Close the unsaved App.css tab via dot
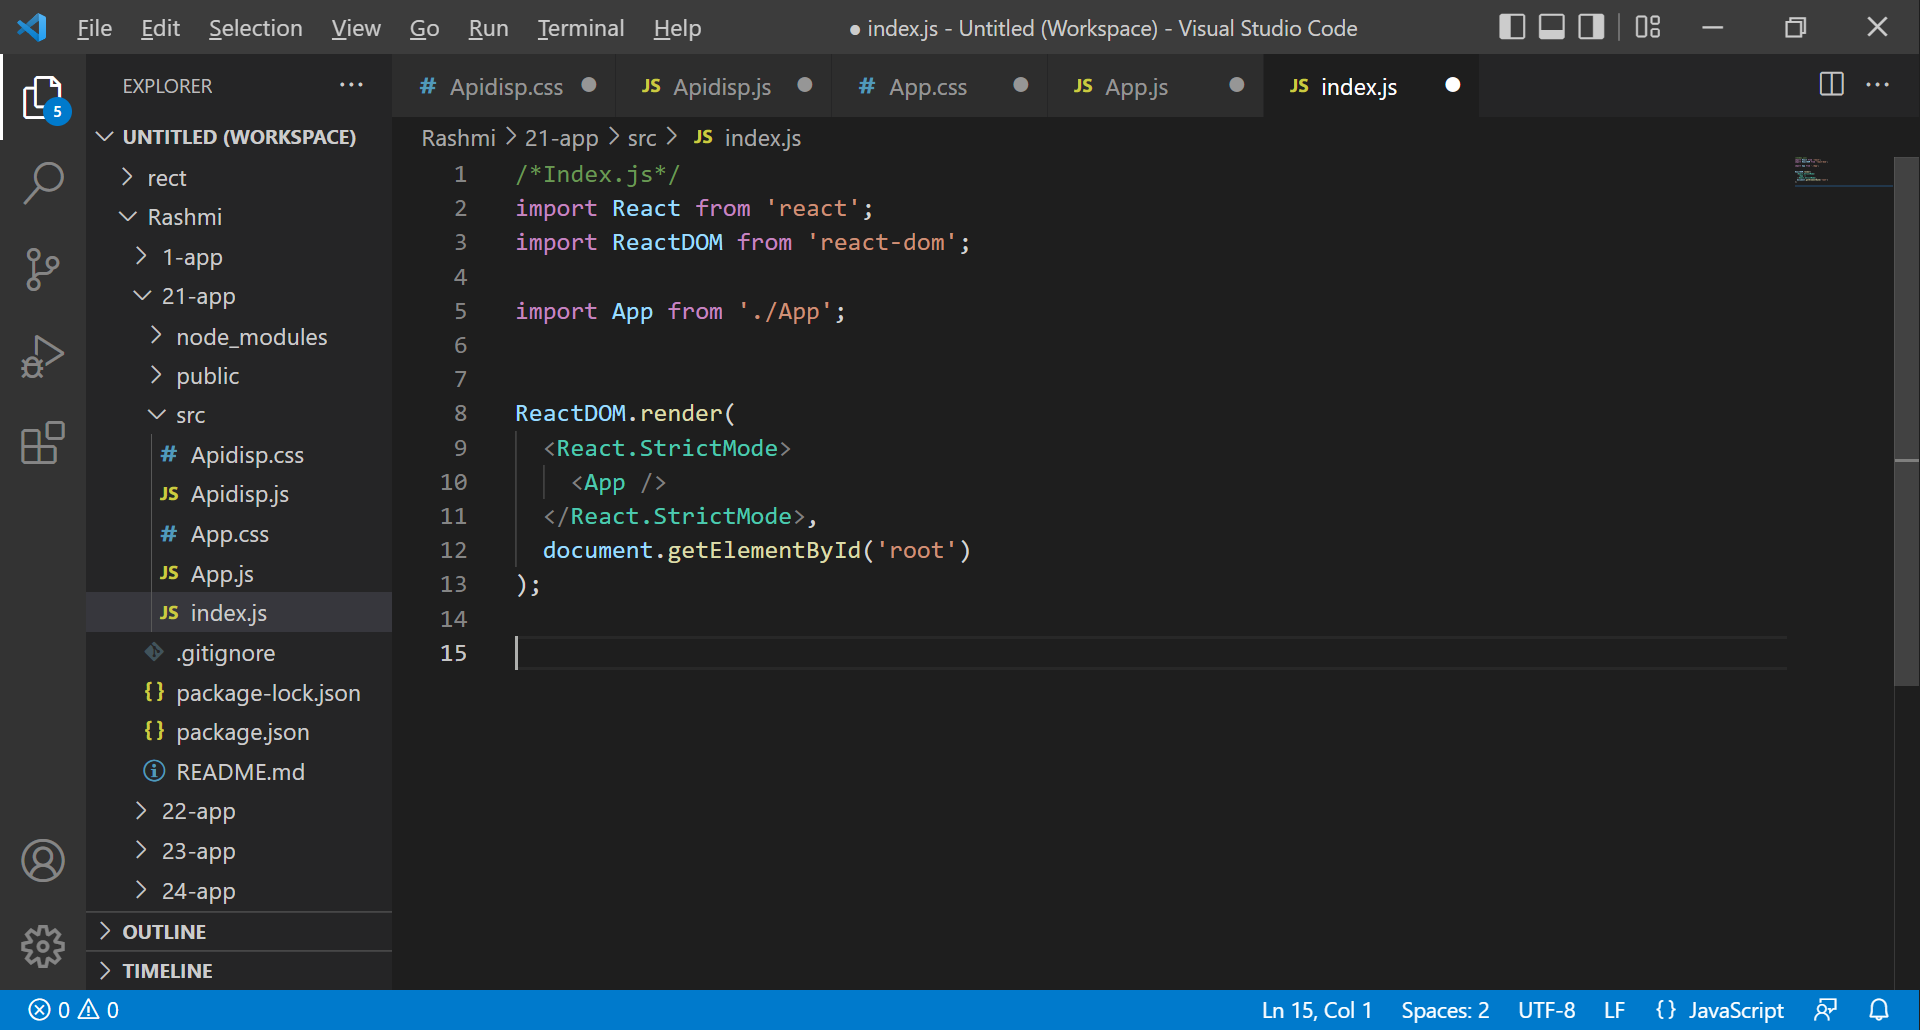The height and width of the screenshot is (1030, 1920). pyautogui.click(x=1021, y=85)
